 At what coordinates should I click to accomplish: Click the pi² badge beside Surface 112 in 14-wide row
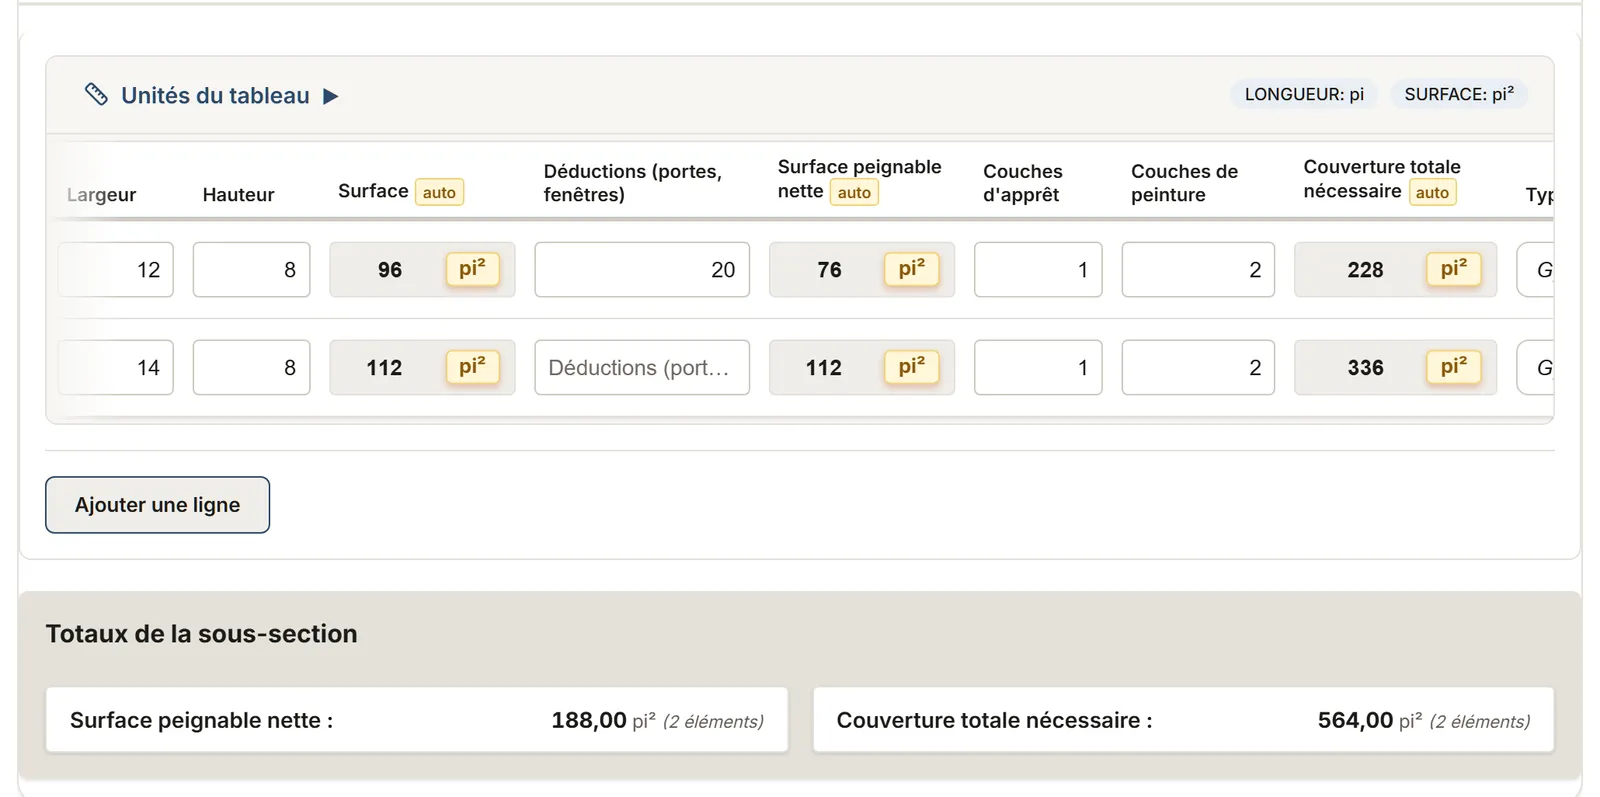(x=472, y=367)
